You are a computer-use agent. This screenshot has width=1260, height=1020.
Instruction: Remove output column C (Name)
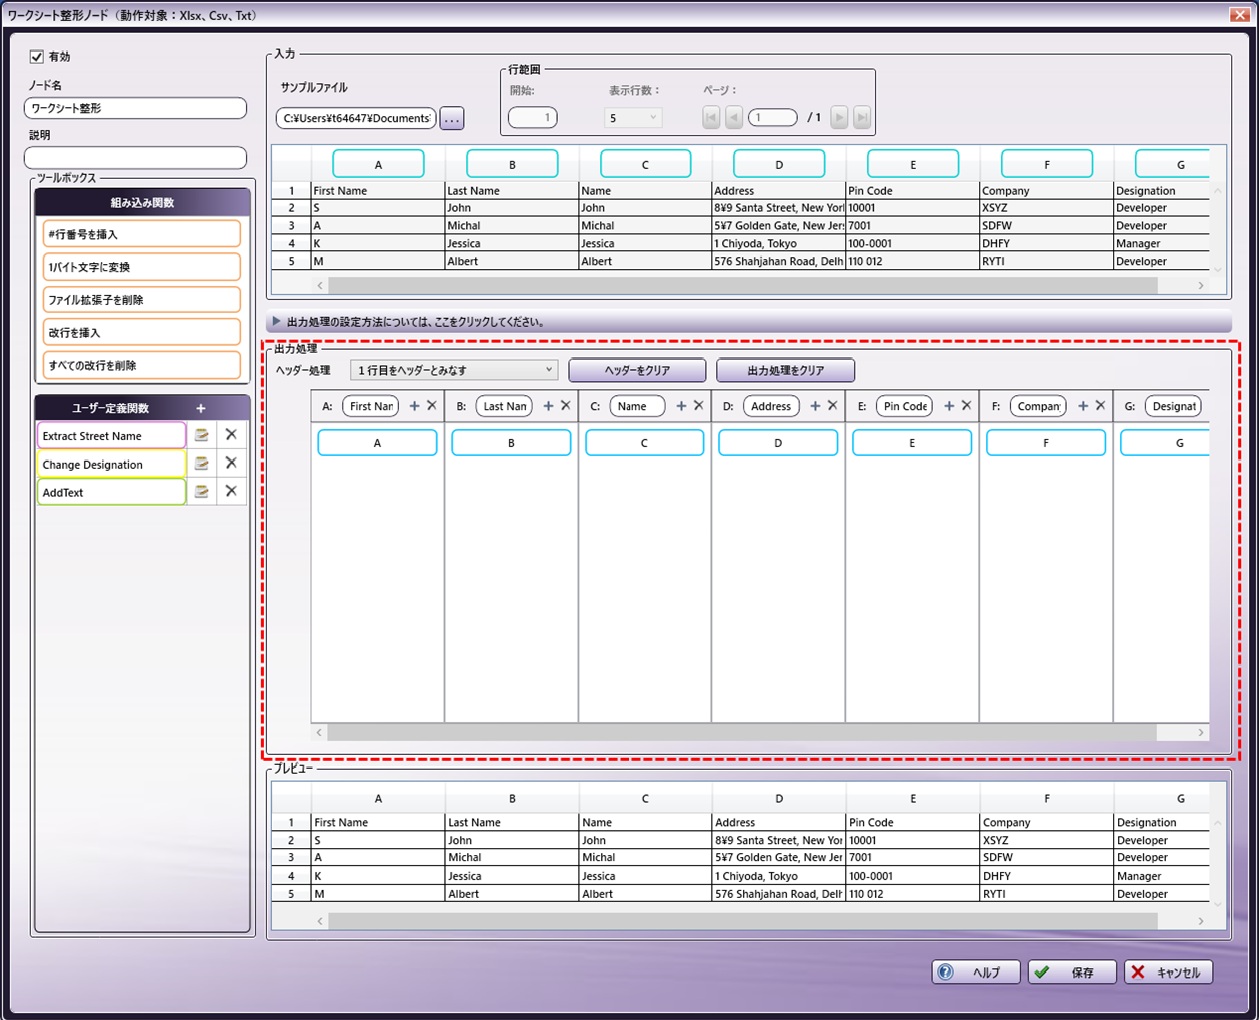click(x=699, y=406)
